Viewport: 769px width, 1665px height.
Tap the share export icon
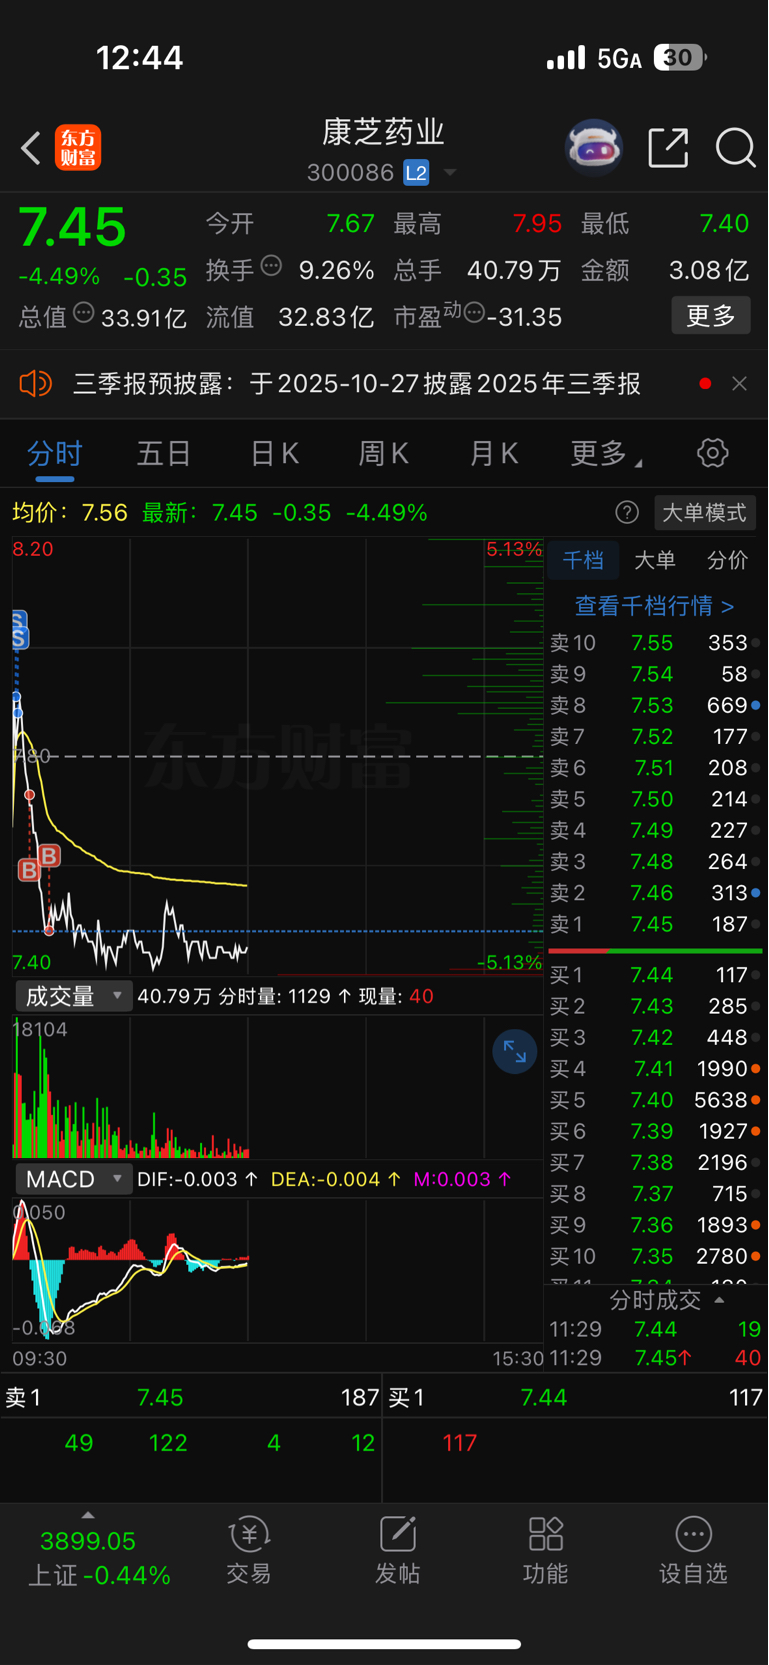click(x=668, y=148)
